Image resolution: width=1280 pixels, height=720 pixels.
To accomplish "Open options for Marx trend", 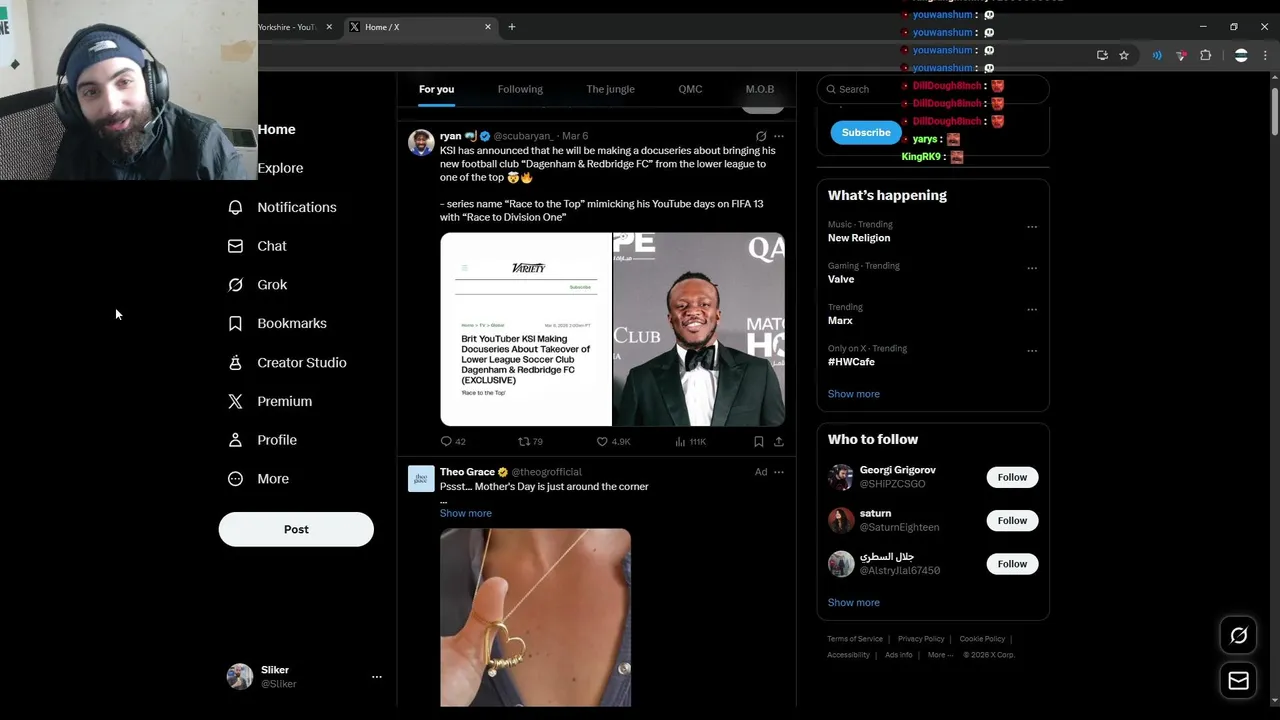I will pos(1032,310).
